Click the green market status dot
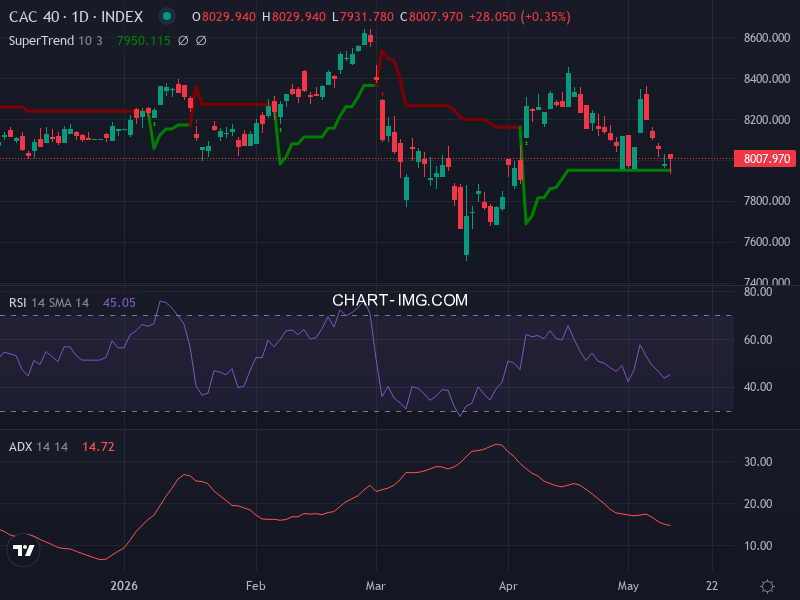The height and width of the screenshot is (600, 800). (167, 16)
